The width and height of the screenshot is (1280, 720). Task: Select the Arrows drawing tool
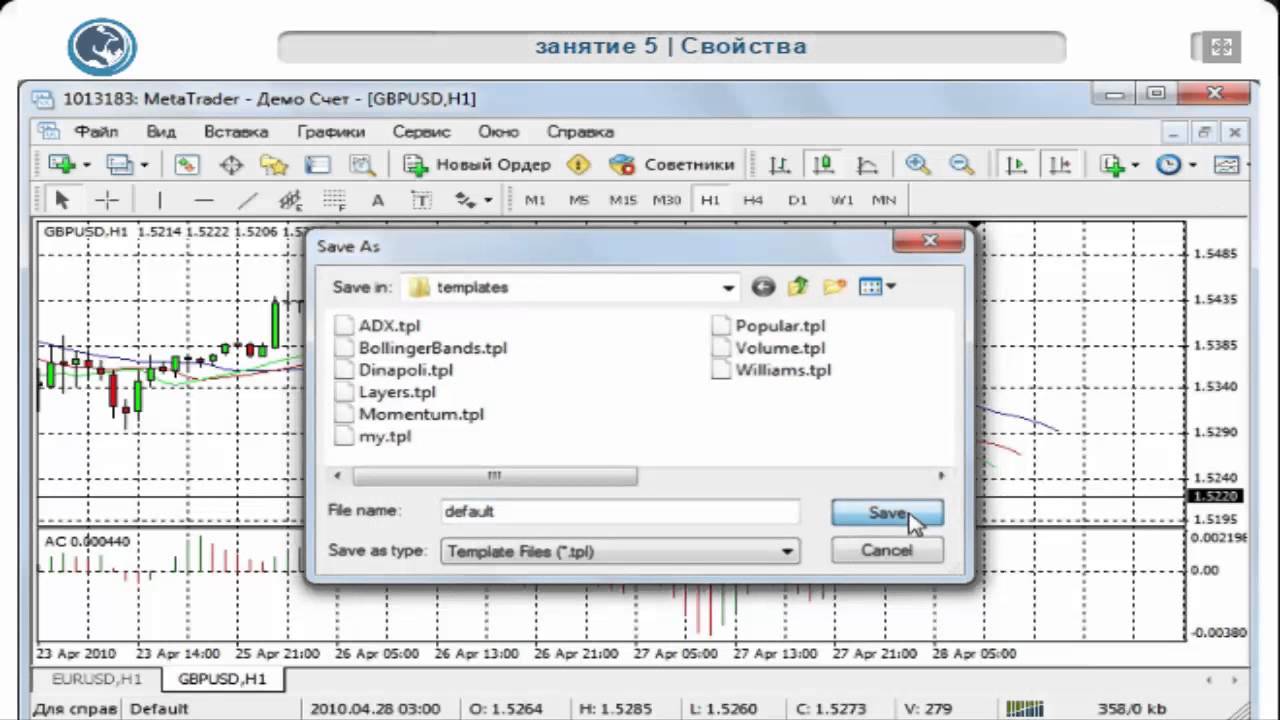466,200
